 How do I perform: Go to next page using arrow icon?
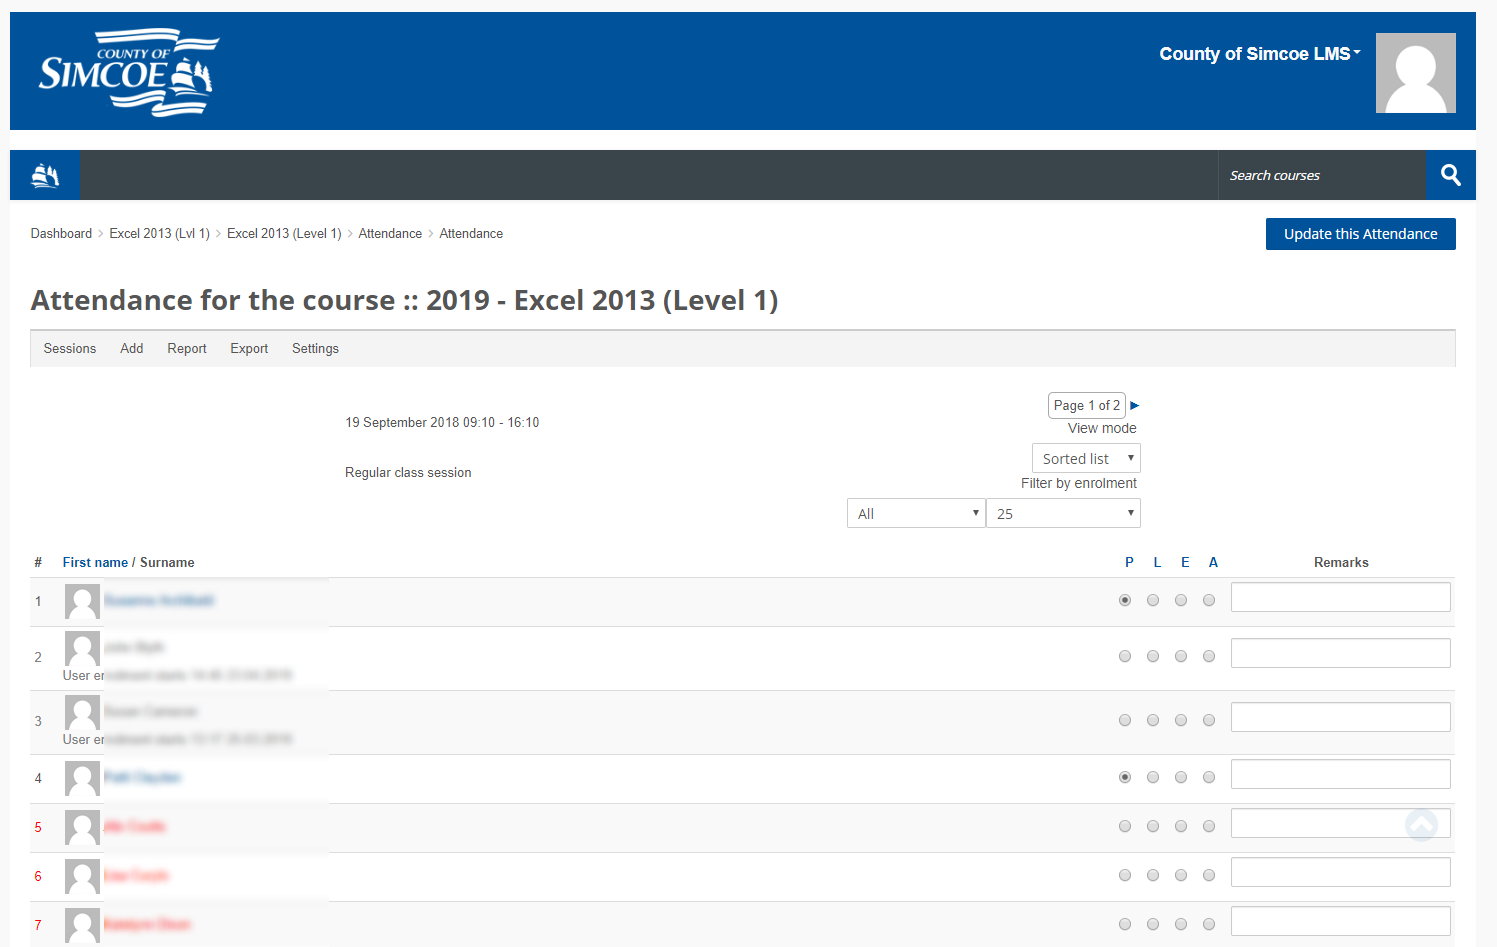pos(1135,405)
